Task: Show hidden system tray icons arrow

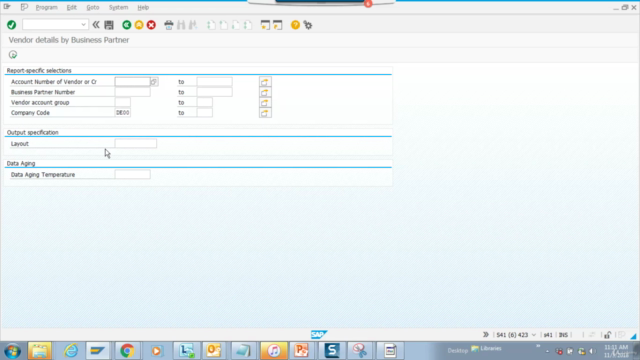Action: click(547, 351)
